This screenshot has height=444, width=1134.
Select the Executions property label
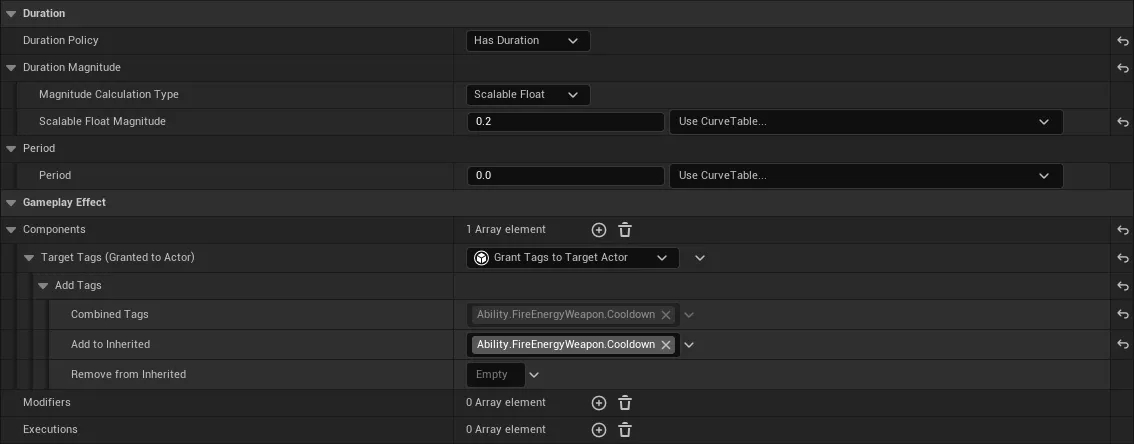point(50,429)
